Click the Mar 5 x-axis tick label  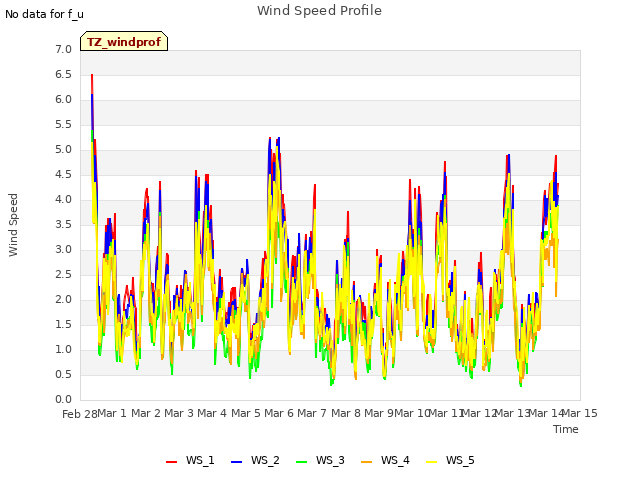[x=246, y=413]
